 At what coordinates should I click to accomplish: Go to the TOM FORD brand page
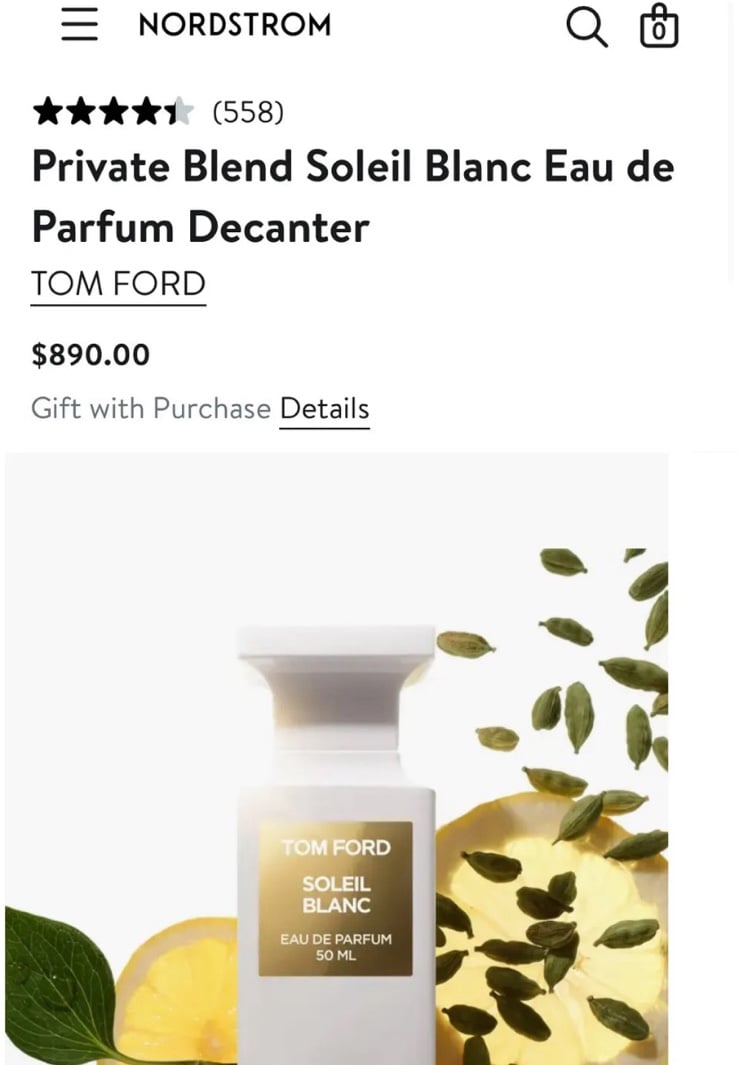pyautogui.click(x=118, y=284)
